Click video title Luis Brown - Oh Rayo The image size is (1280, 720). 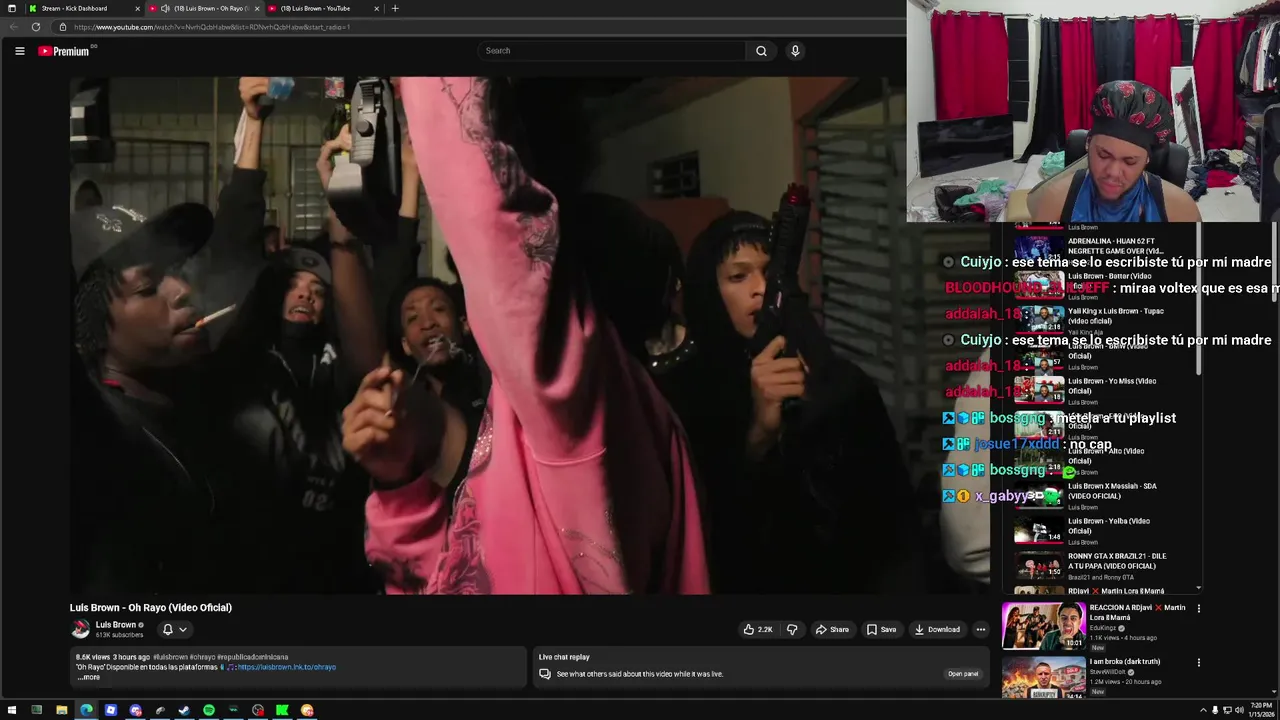click(151, 607)
